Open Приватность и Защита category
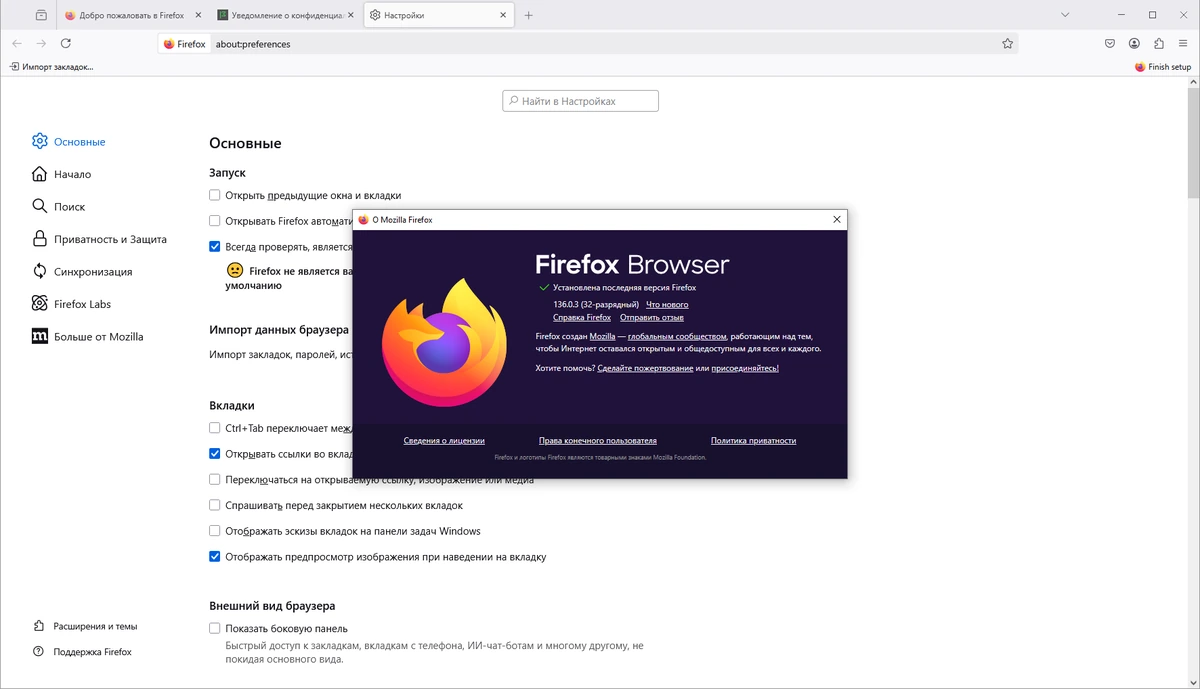 pos(100,240)
